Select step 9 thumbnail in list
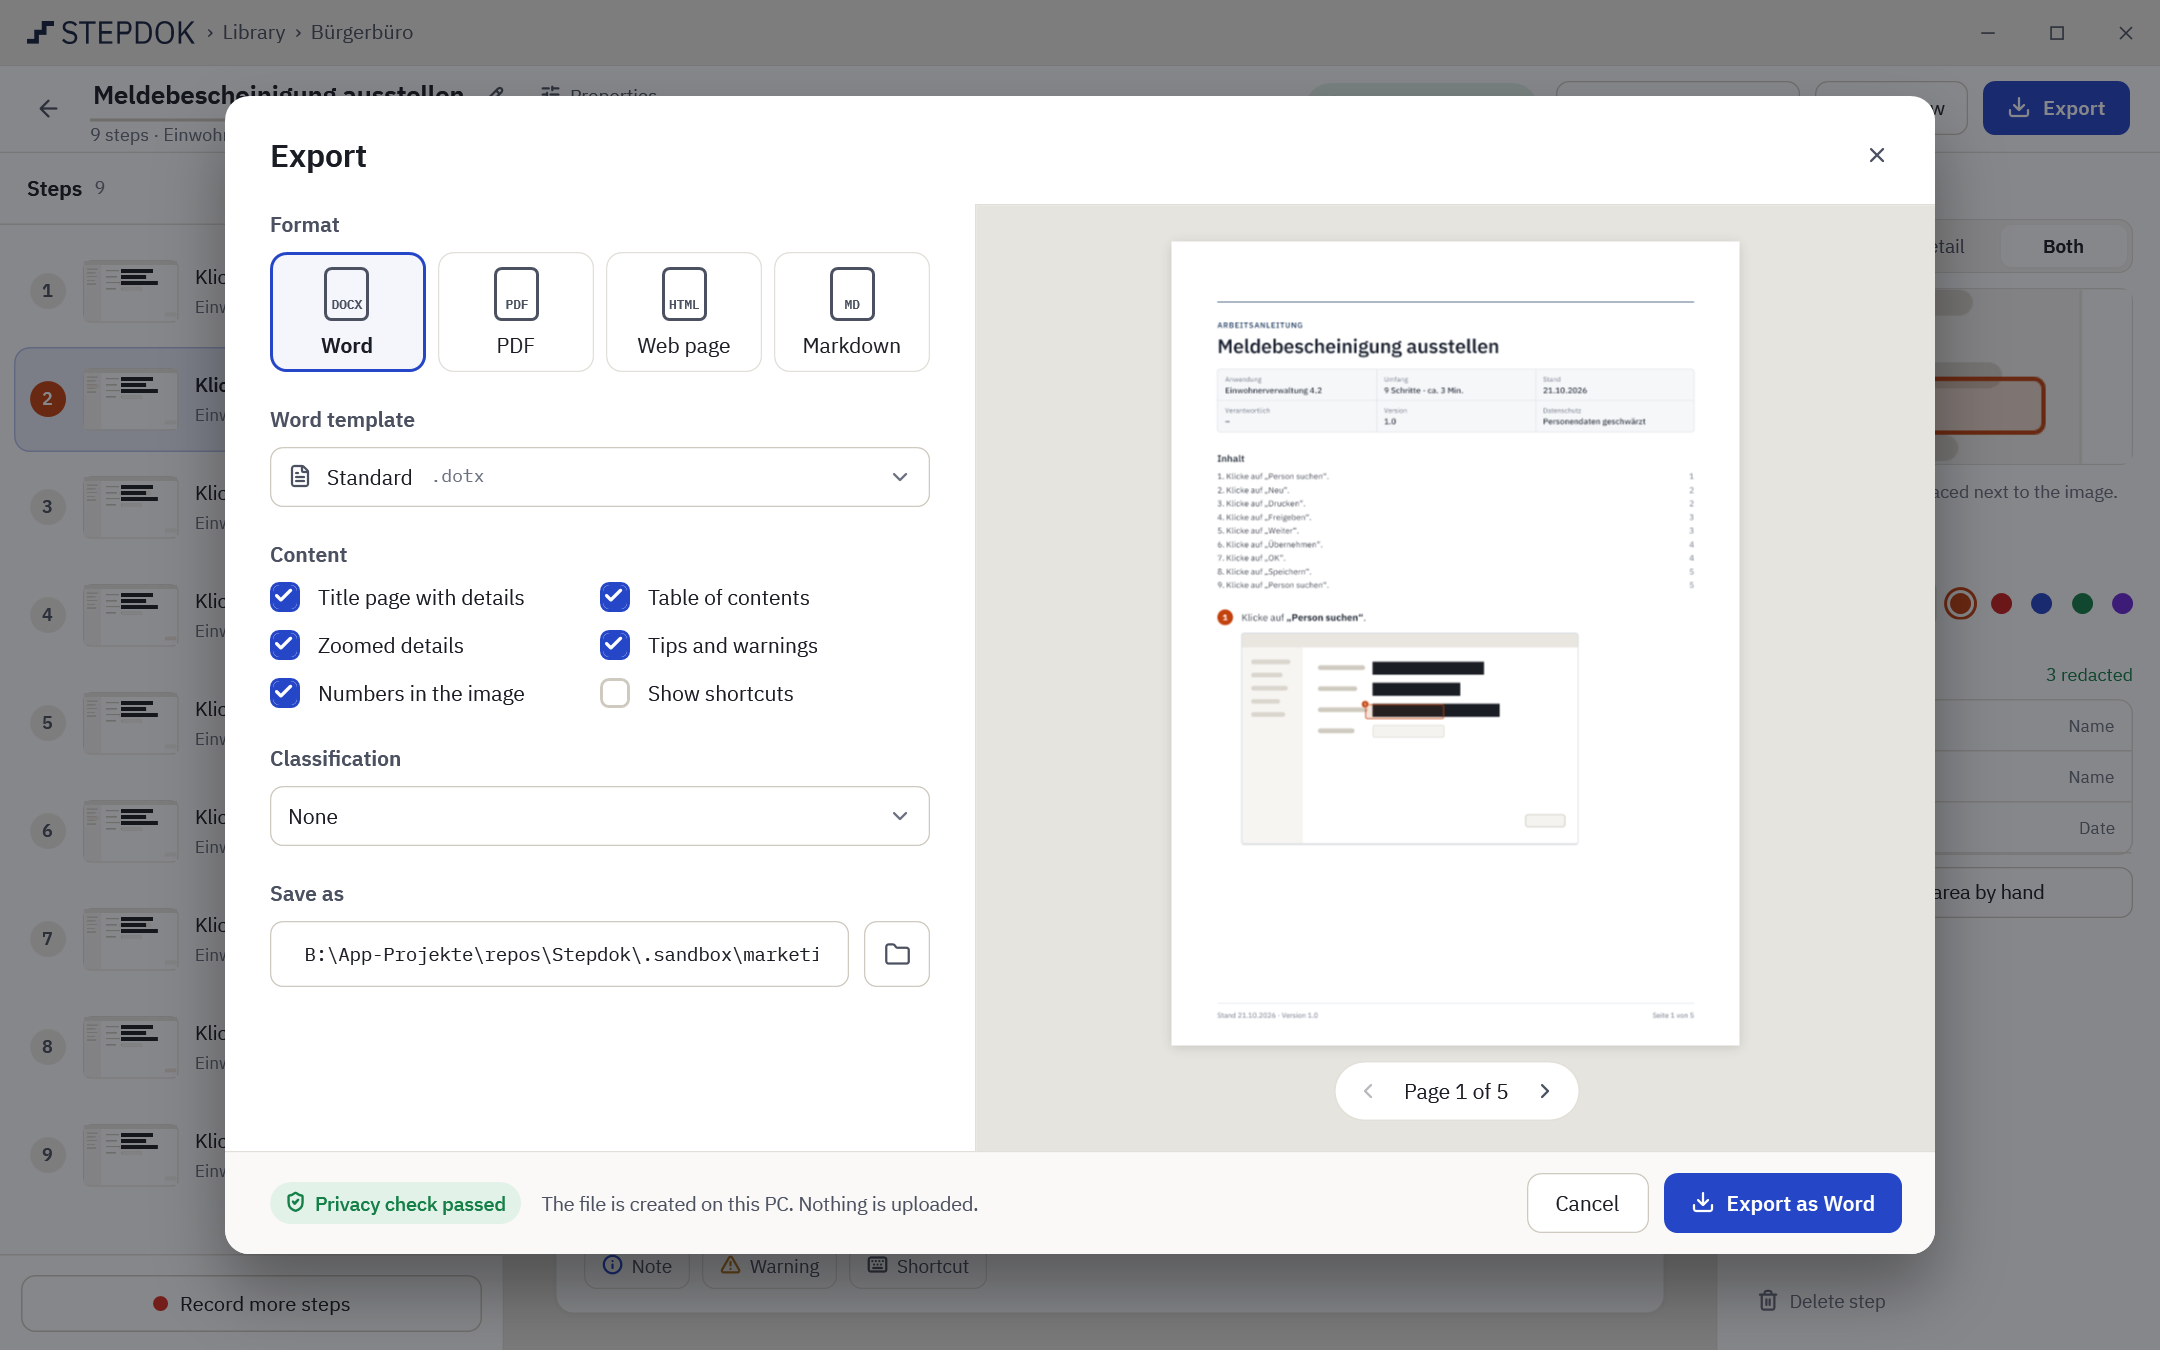This screenshot has width=2160, height=1350. 131,1155
